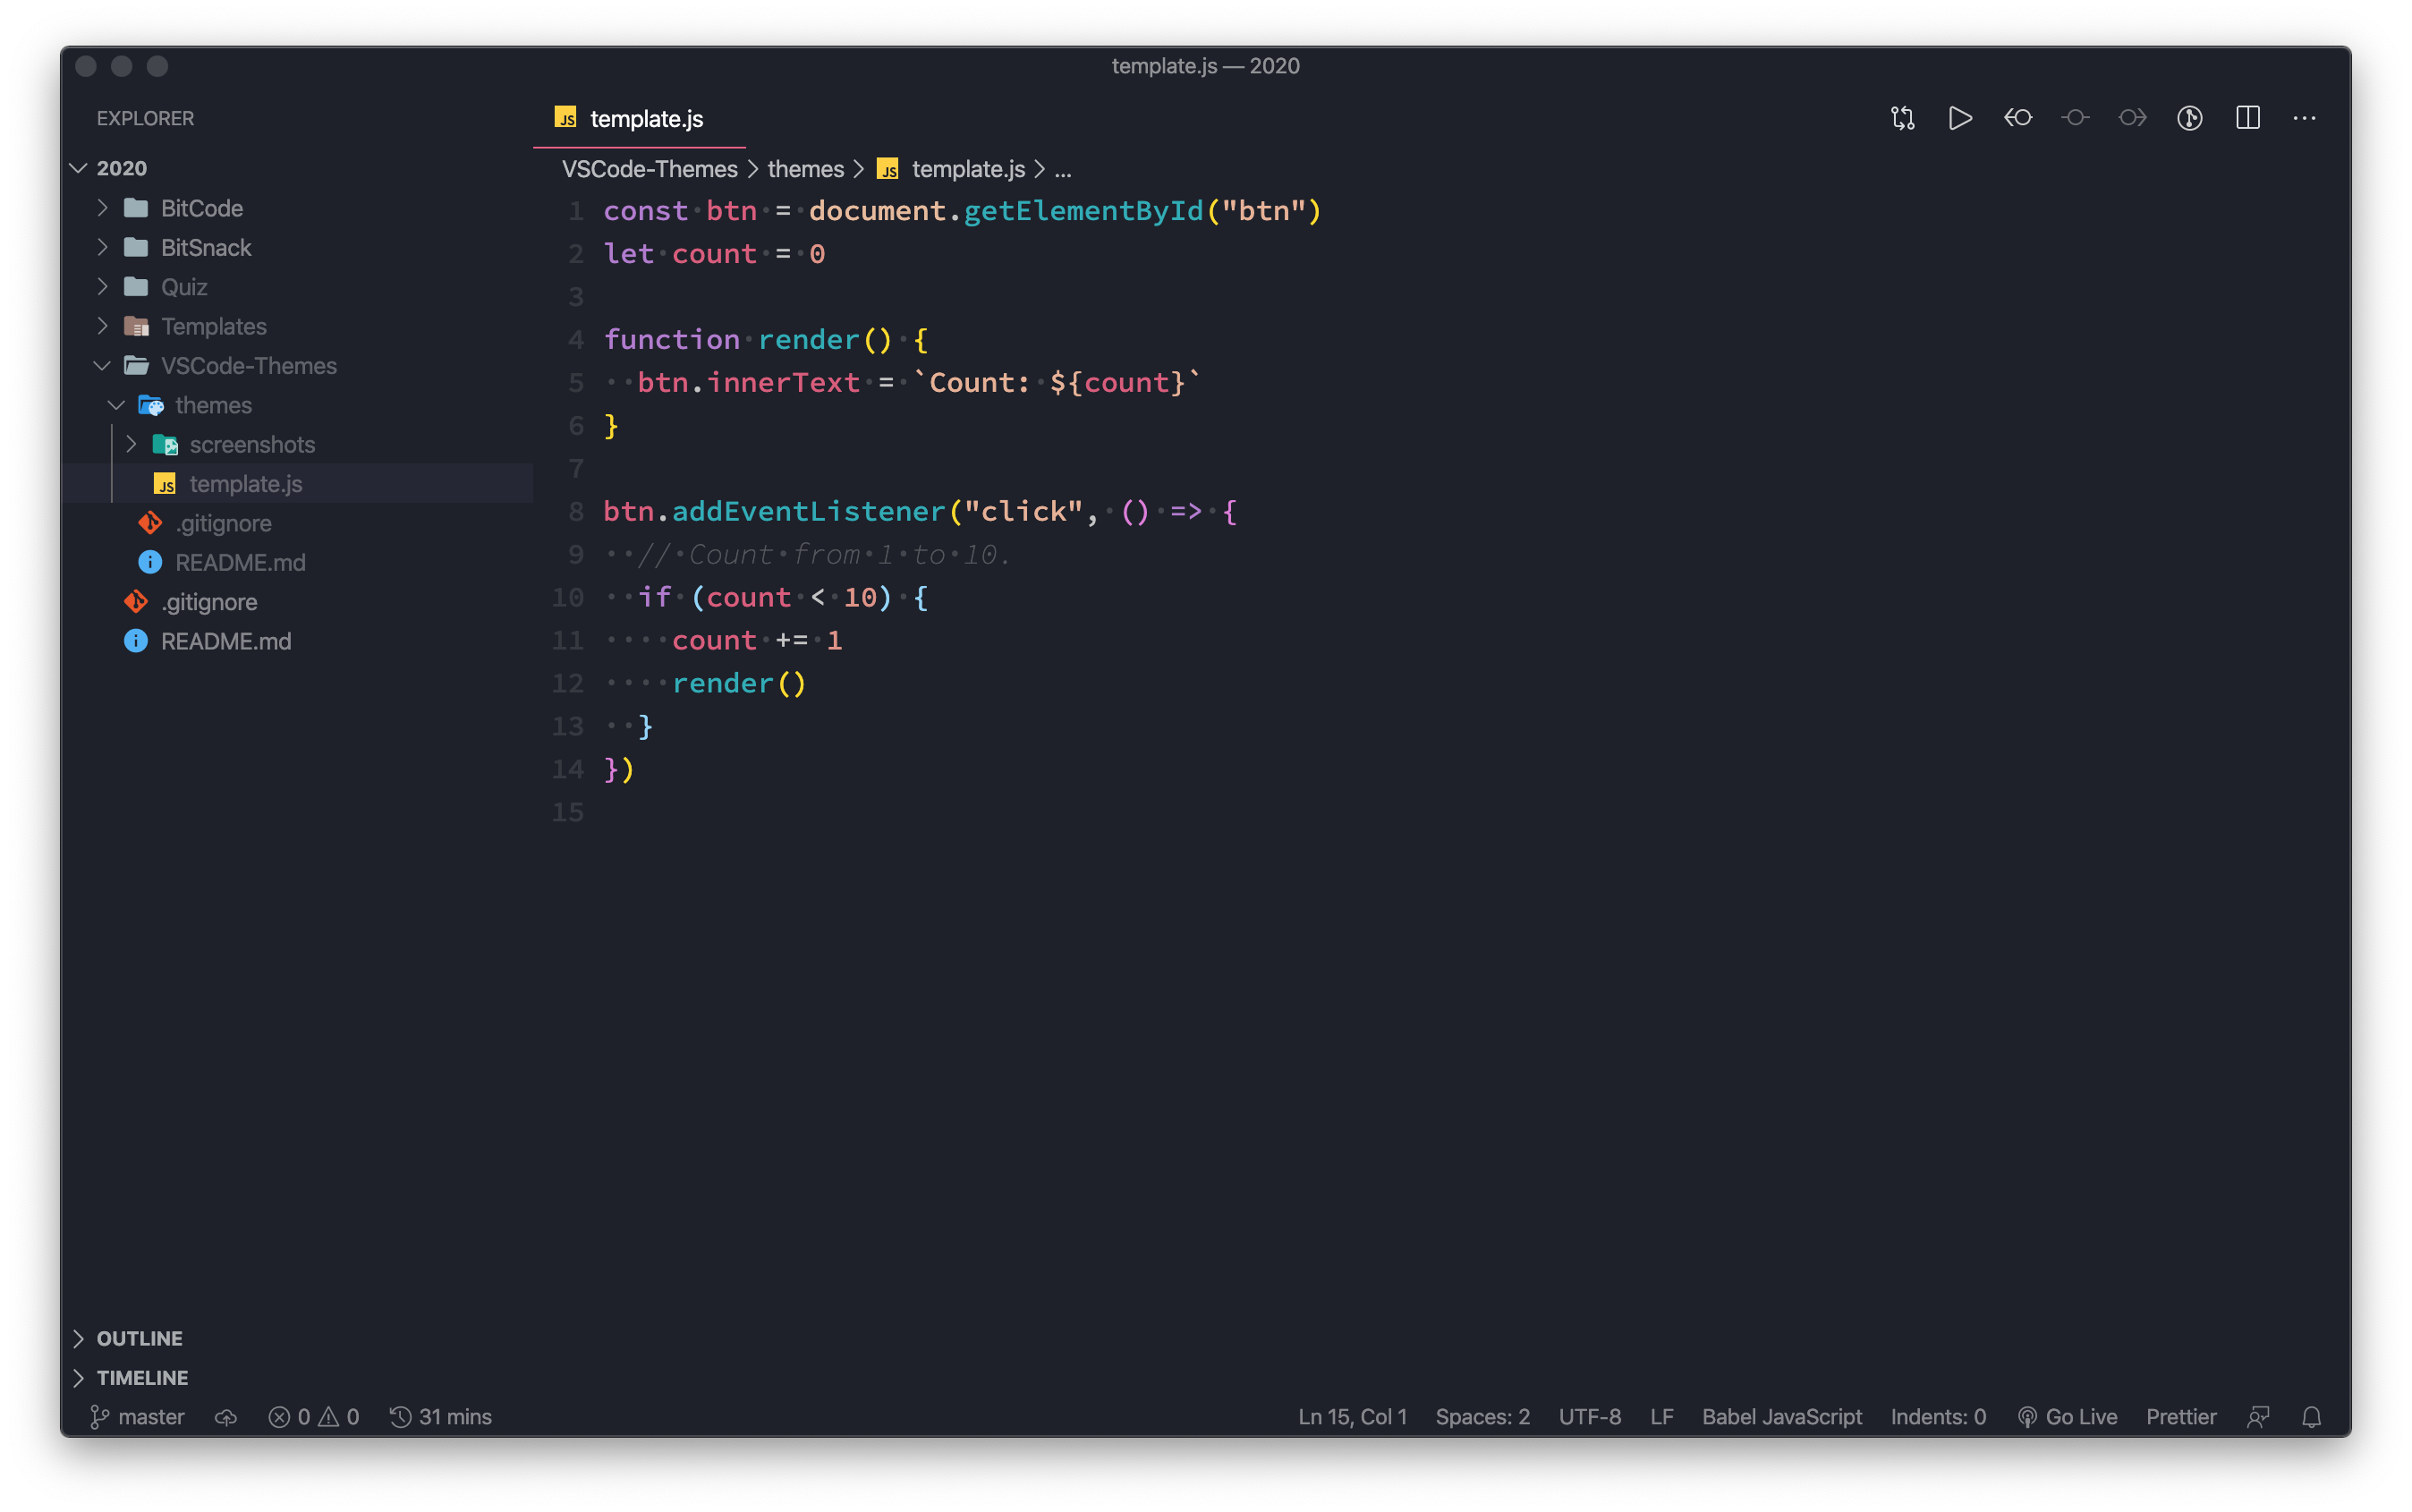
Task: Expand the BitCode folder
Action: tap(201, 208)
